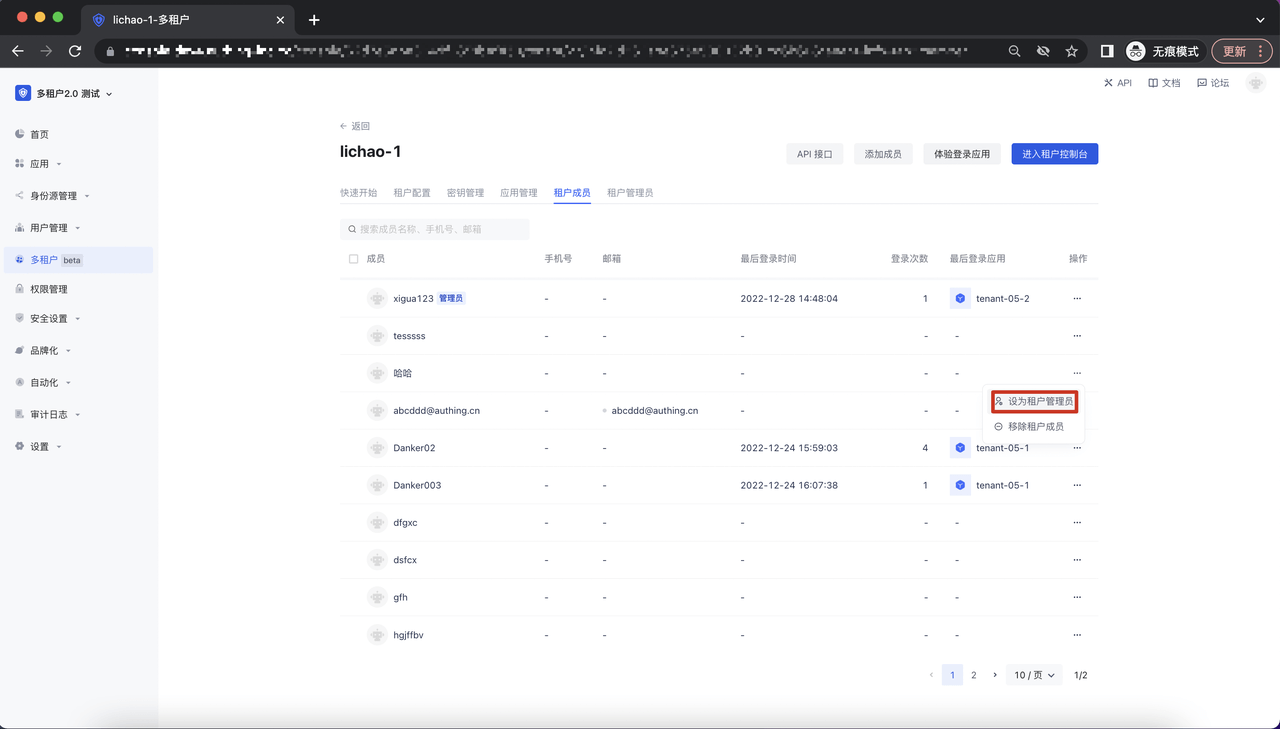Select 设为租户管理员 menu option
Screen dimensions: 1280x729
point(1034,401)
